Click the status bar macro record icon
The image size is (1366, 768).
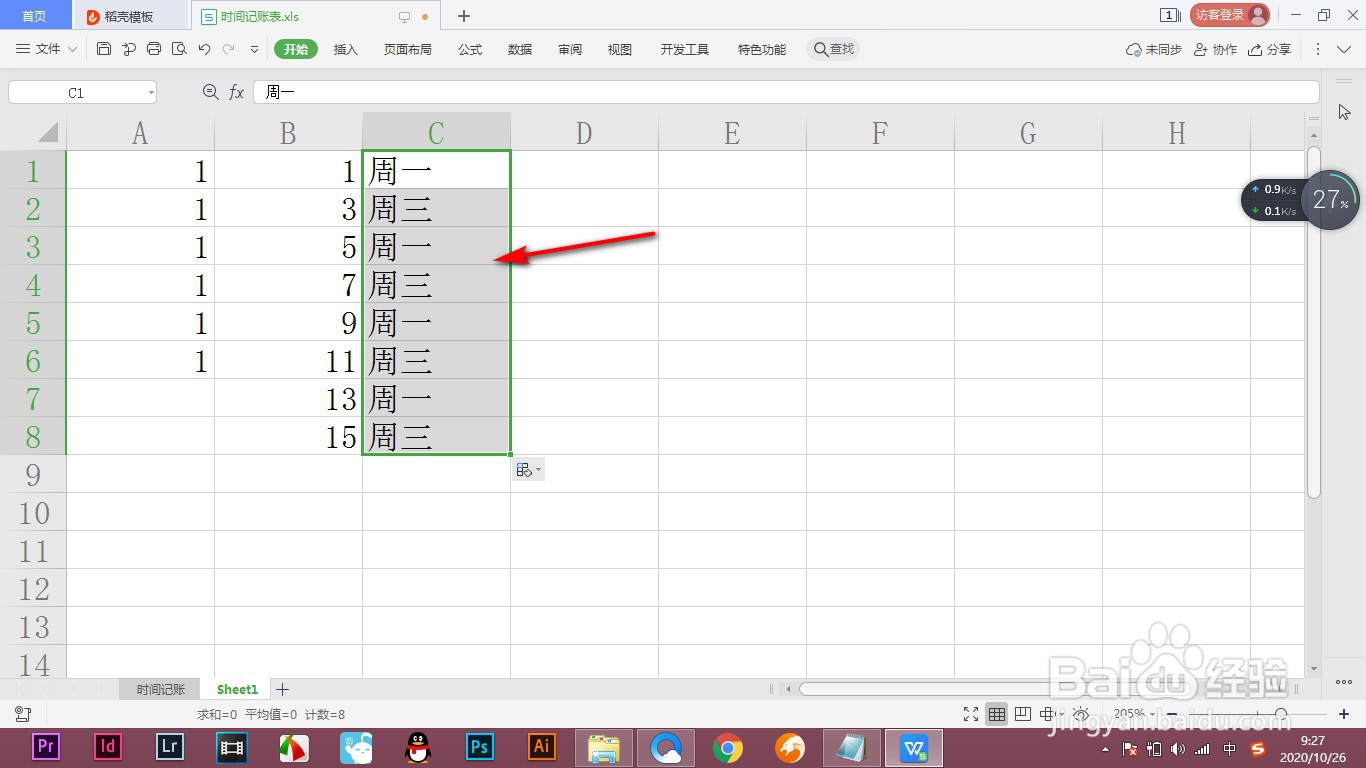pos(22,714)
